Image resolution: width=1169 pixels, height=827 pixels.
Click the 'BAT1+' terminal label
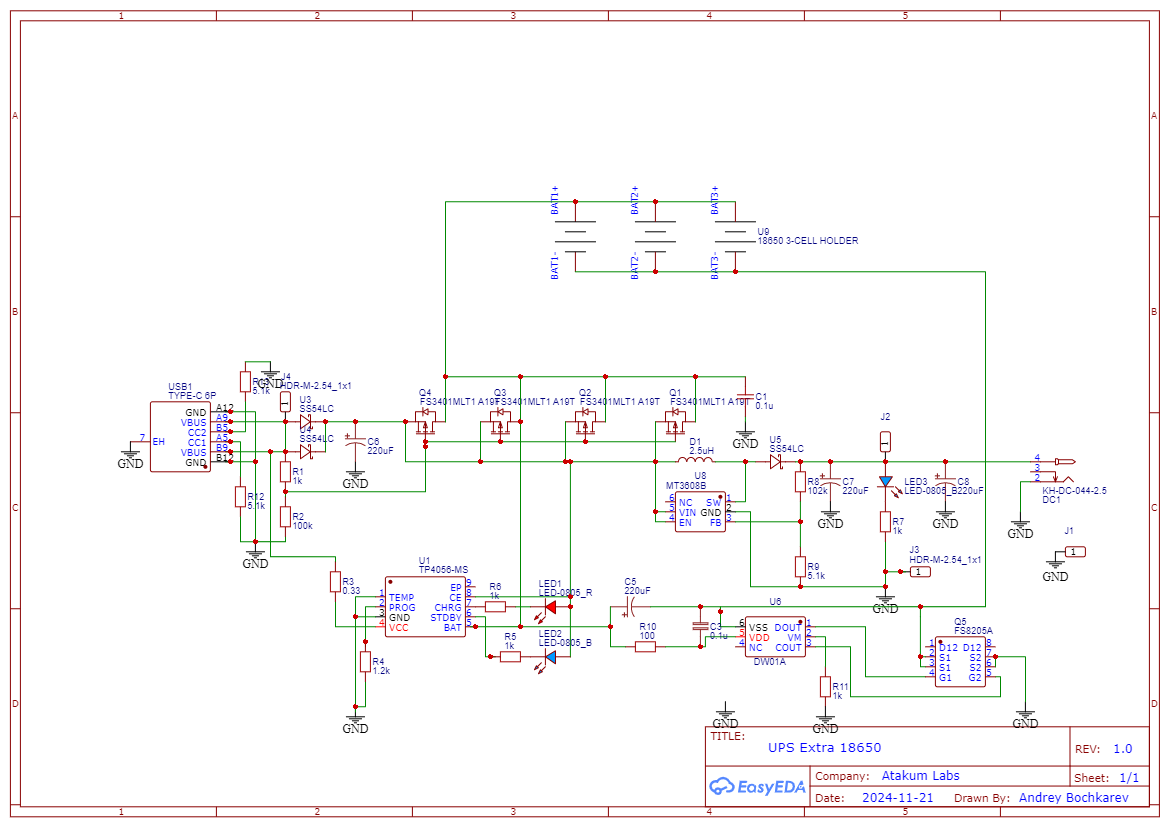555,200
